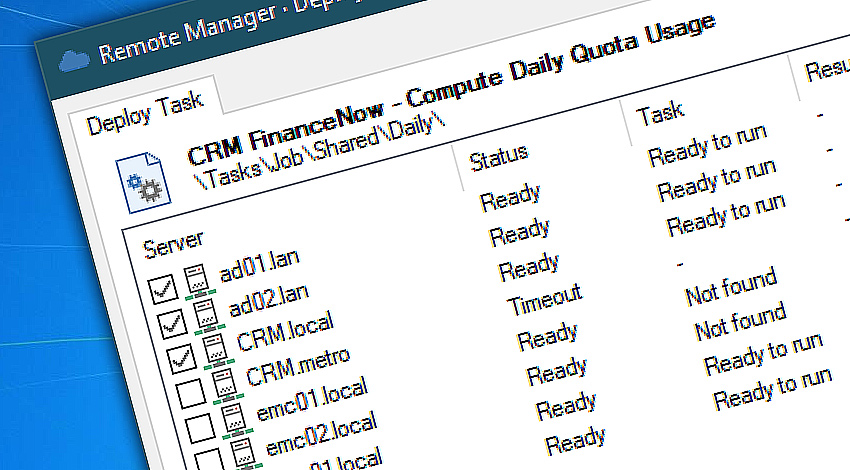Click the Remote Manager cloud icon
The width and height of the screenshot is (850, 470).
(x=73, y=61)
